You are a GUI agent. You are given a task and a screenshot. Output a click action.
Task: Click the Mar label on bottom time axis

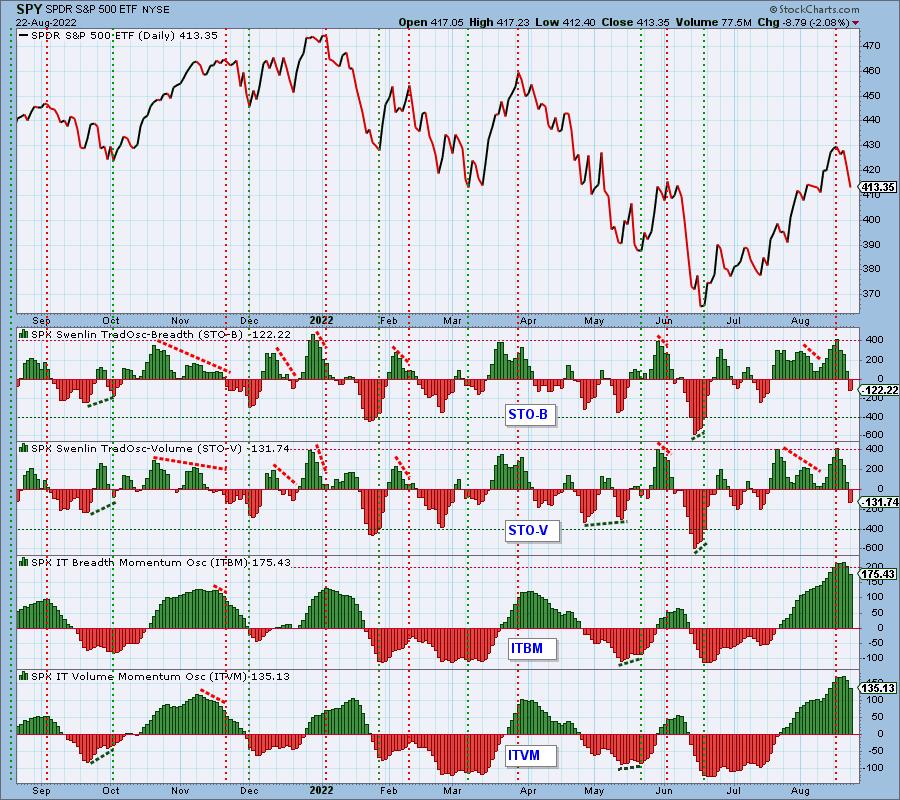click(x=452, y=791)
